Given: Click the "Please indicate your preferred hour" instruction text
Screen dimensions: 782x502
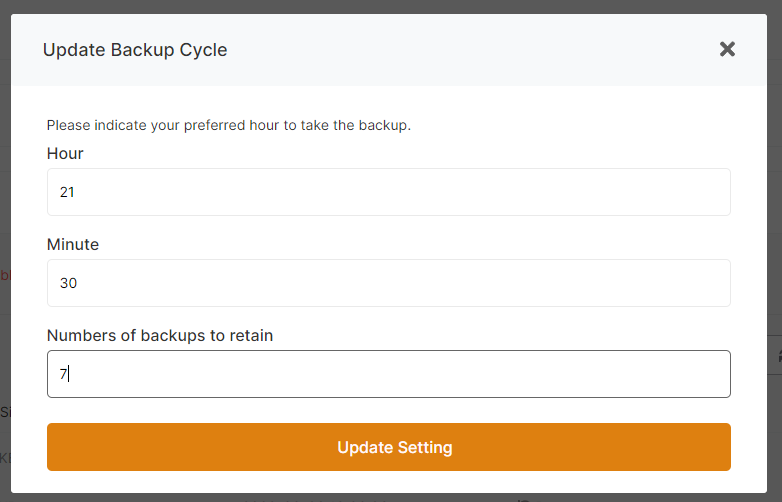Looking at the screenshot, I should [x=229, y=126].
